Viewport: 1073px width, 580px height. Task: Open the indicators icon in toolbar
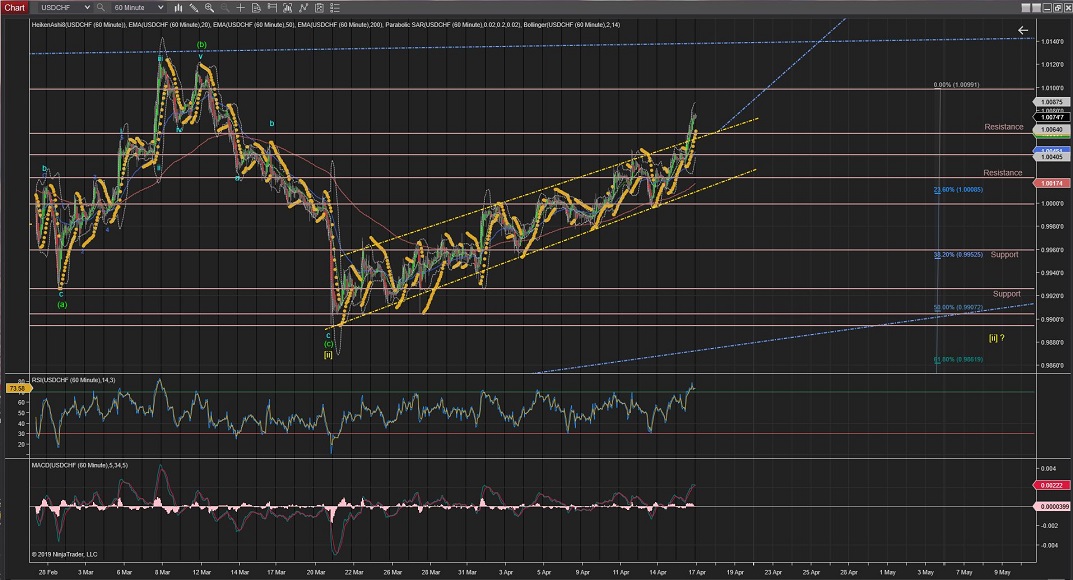287,8
